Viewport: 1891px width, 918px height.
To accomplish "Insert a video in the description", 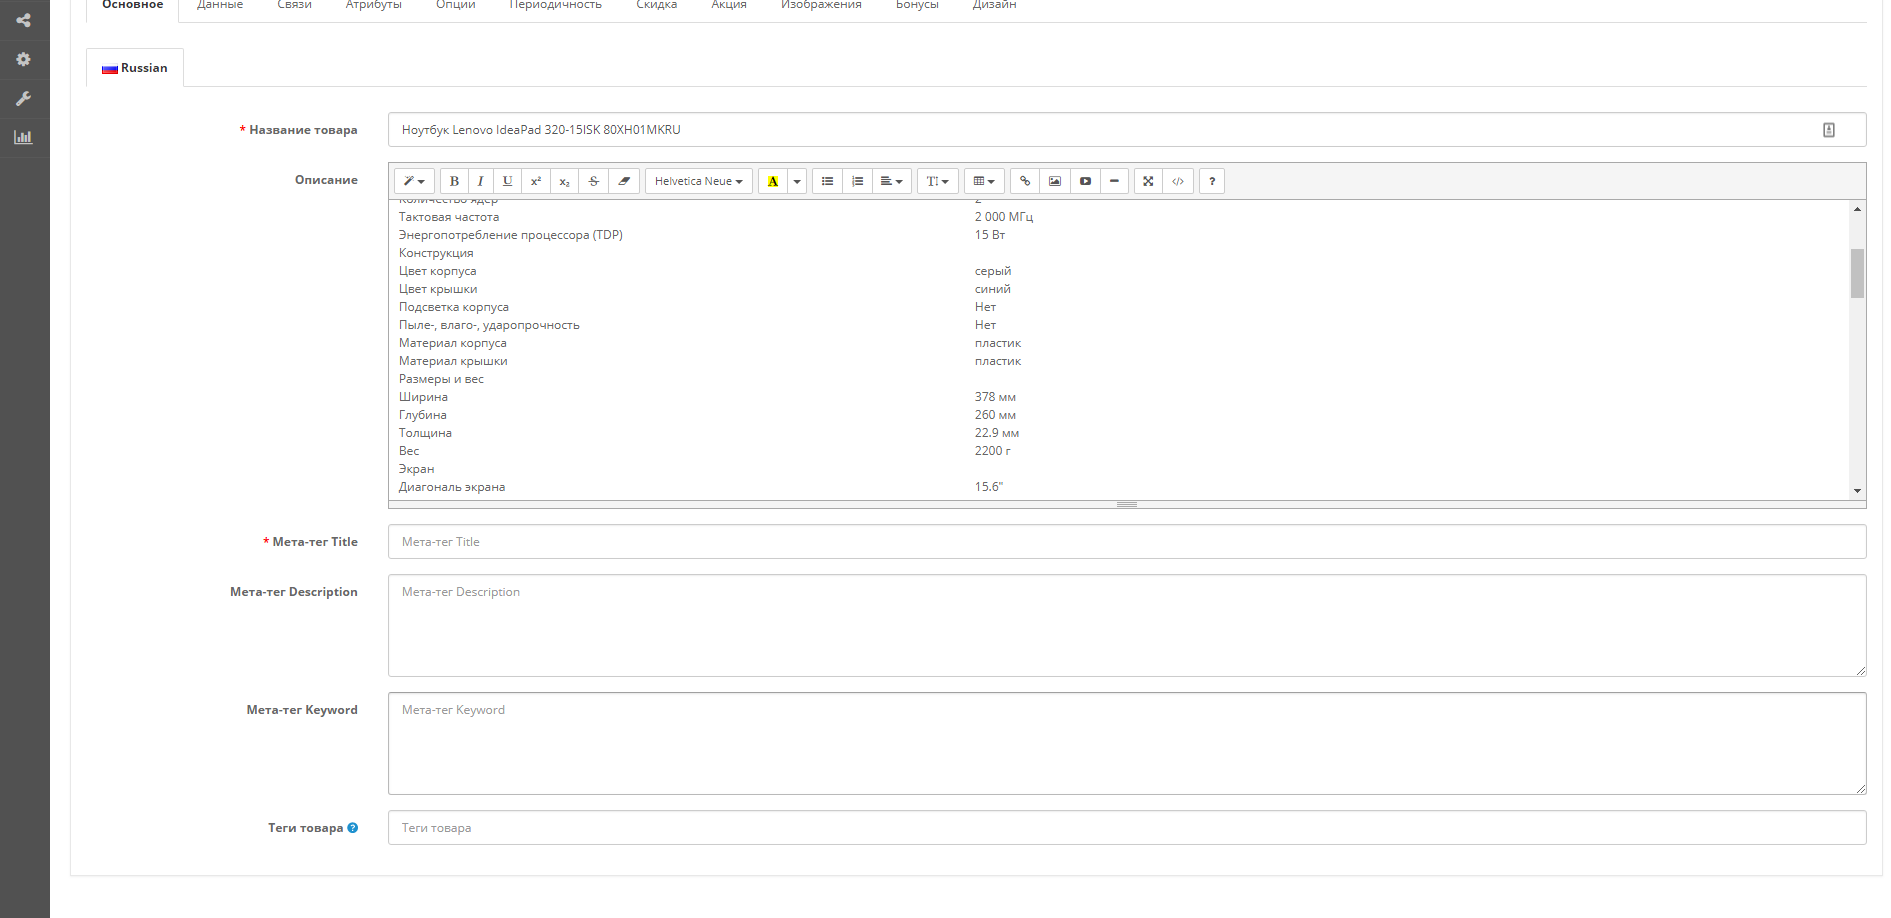I will pyautogui.click(x=1085, y=181).
